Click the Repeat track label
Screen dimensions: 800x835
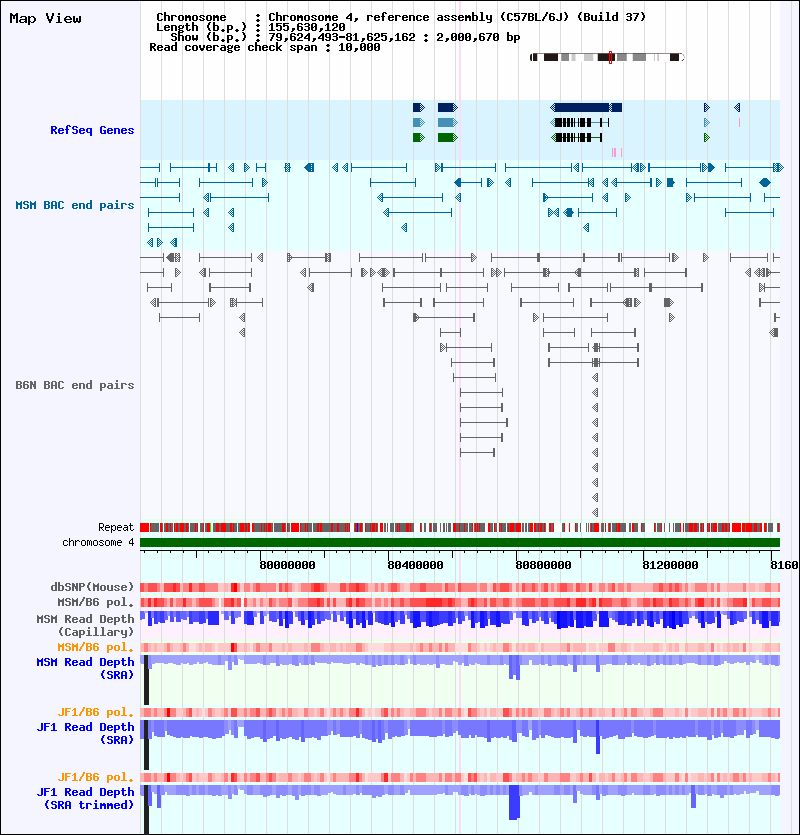pos(116,527)
